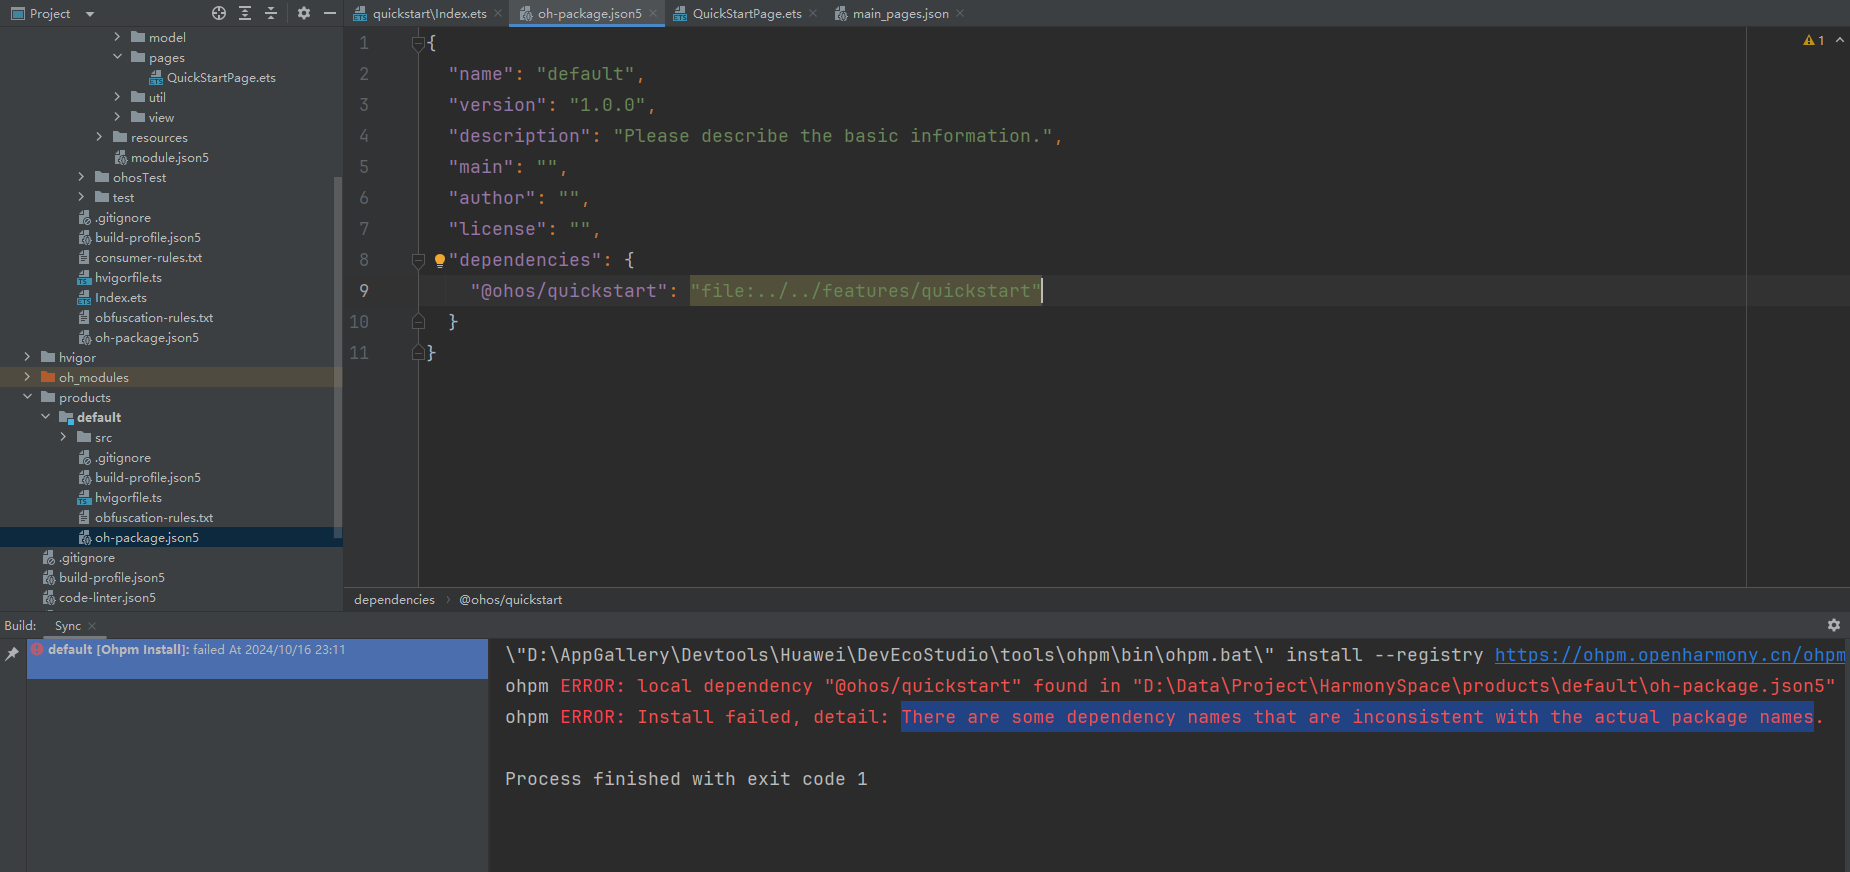This screenshot has width=1850, height=872.
Task: Click the description string value on line 4
Action: point(833,136)
